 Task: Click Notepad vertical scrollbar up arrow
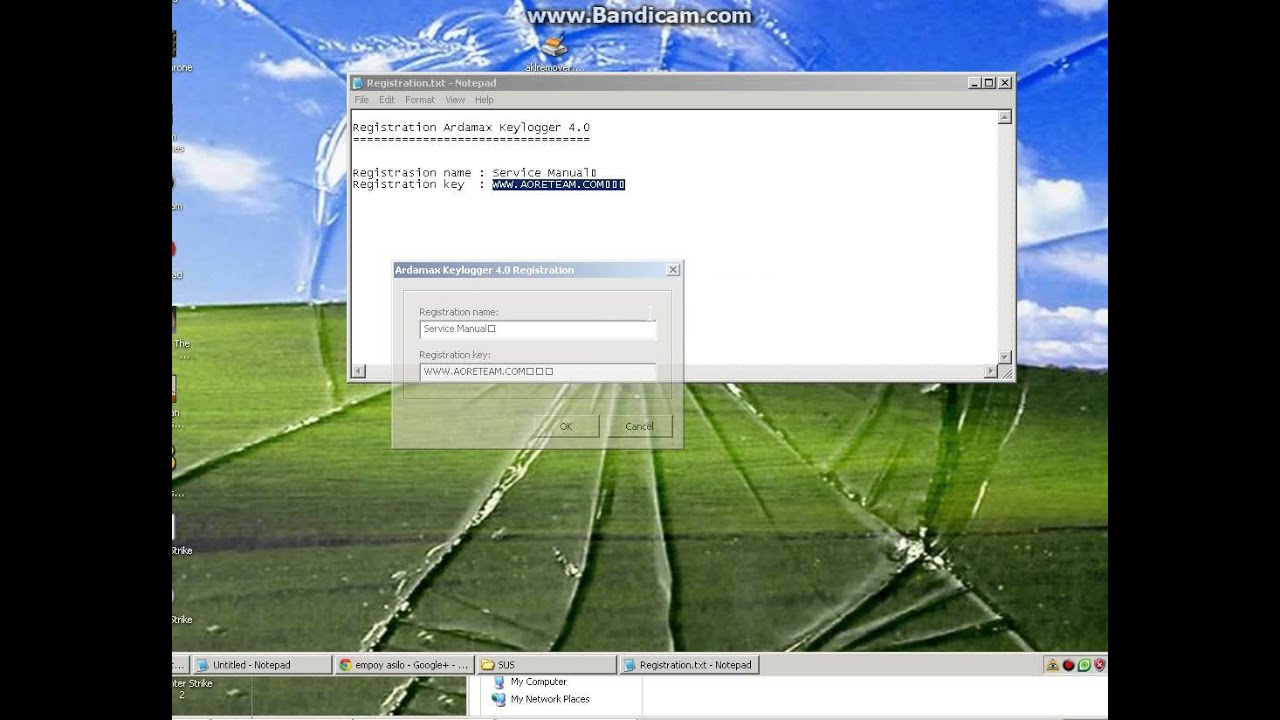coord(1005,117)
